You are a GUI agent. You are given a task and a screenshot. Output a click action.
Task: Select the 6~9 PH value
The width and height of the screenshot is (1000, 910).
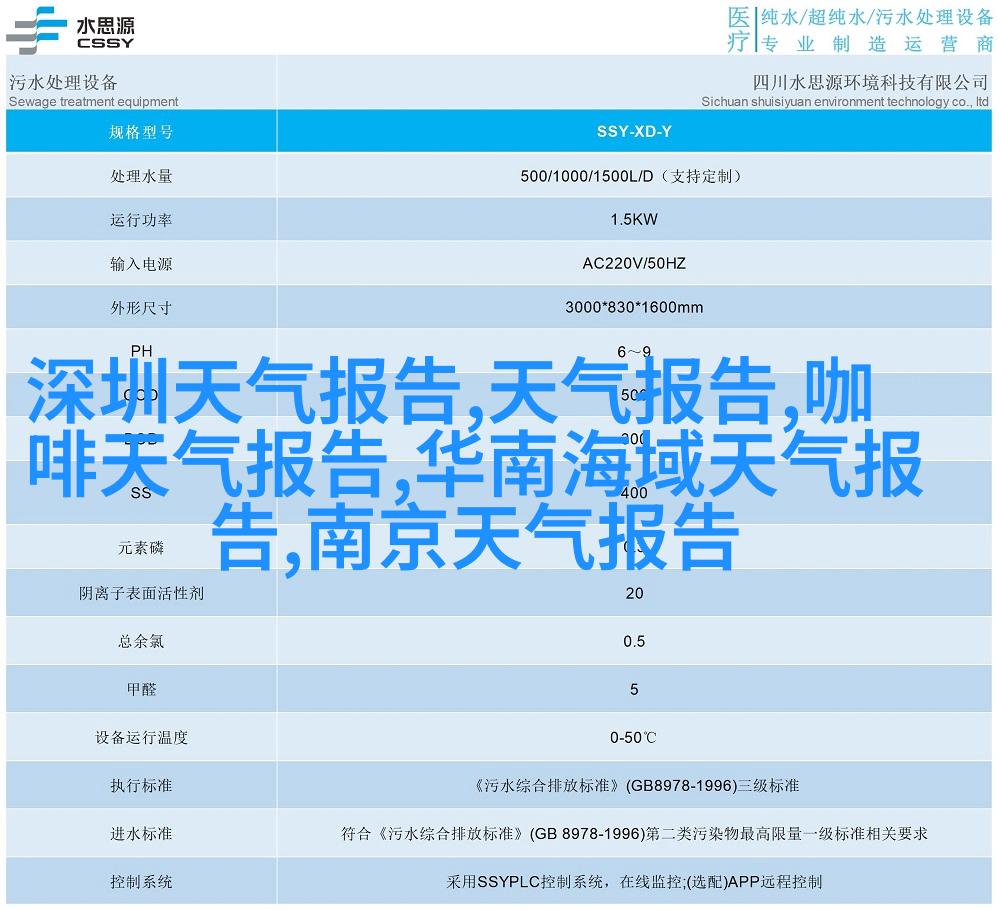(x=634, y=351)
